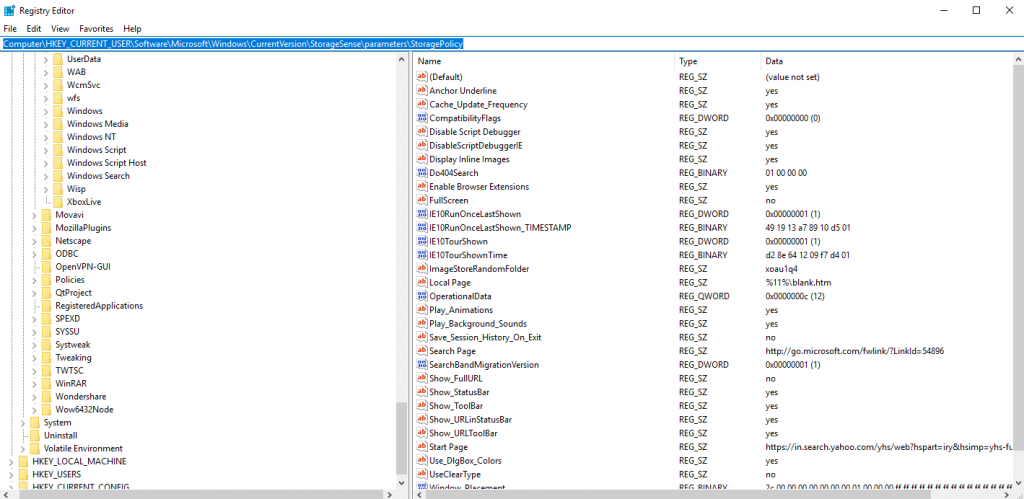
Task: Open the Edit menu
Action: pyautogui.click(x=33, y=29)
